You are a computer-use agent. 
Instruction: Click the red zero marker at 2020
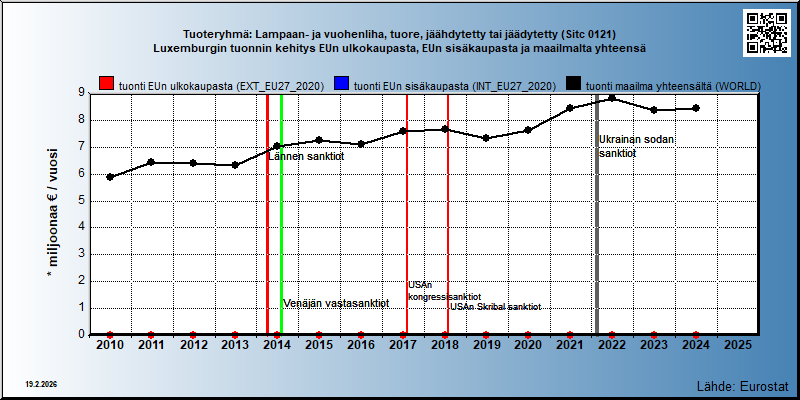pyautogui.click(x=528, y=335)
